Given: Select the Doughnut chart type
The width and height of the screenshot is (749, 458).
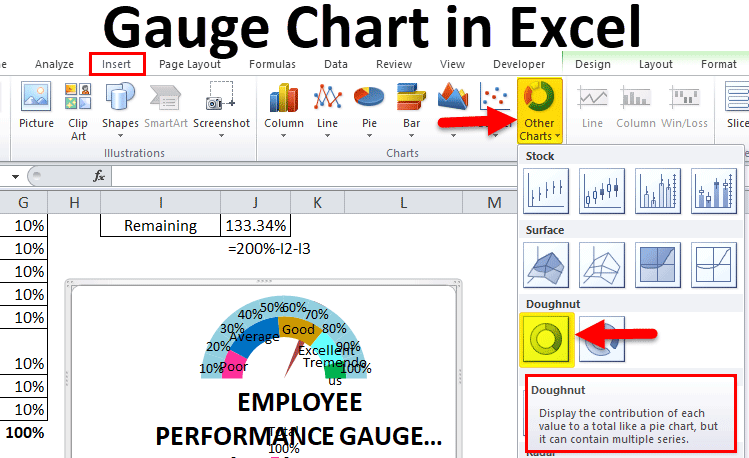Looking at the screenshot, I should [x=546, y=339].
